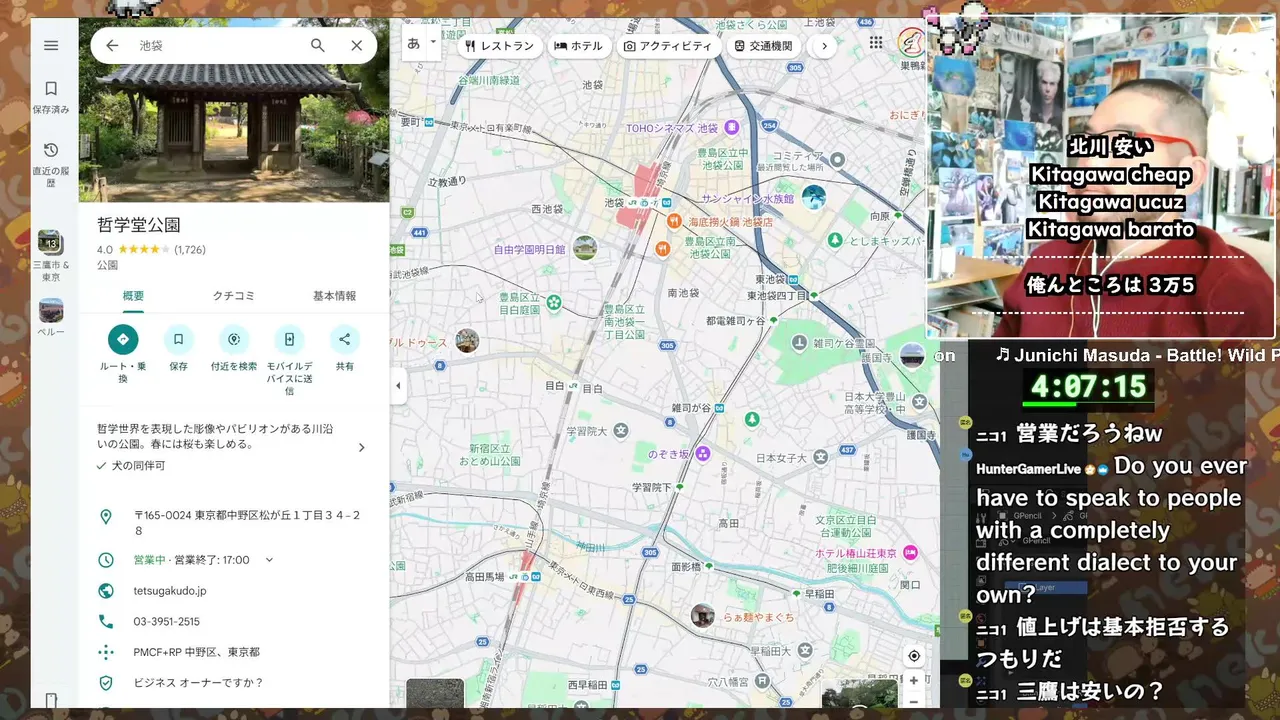Screen dimensions: 1280x720
Task: Click the 池袋 station label on map
Action: (614, 202)
